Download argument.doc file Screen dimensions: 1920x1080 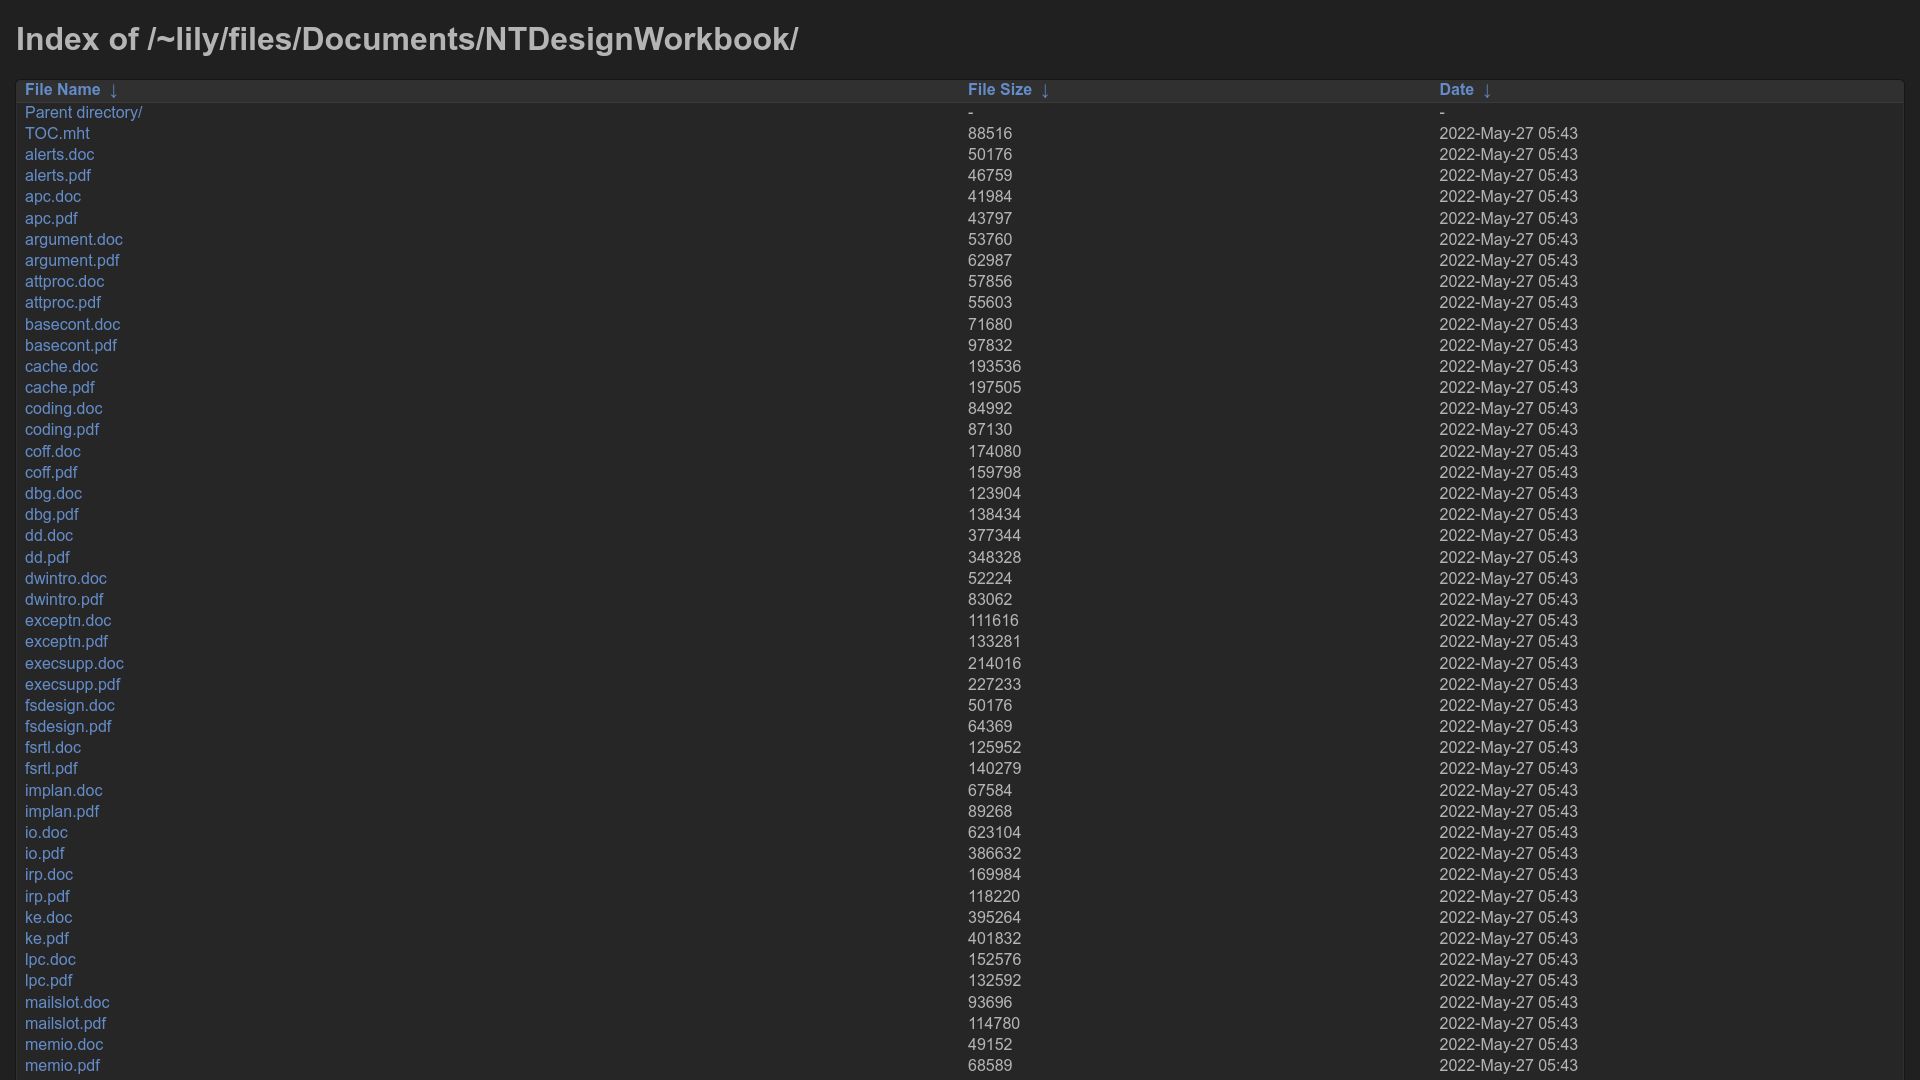point(74,240)
